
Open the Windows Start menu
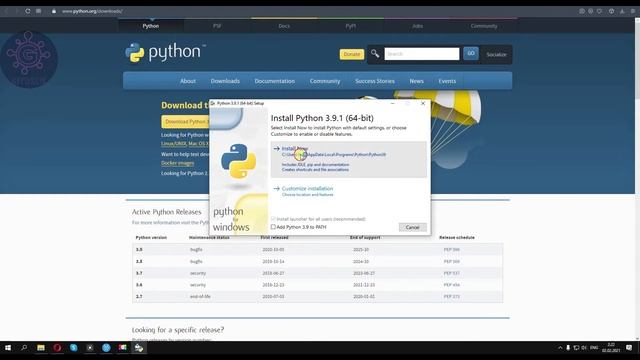click(8, 348)
